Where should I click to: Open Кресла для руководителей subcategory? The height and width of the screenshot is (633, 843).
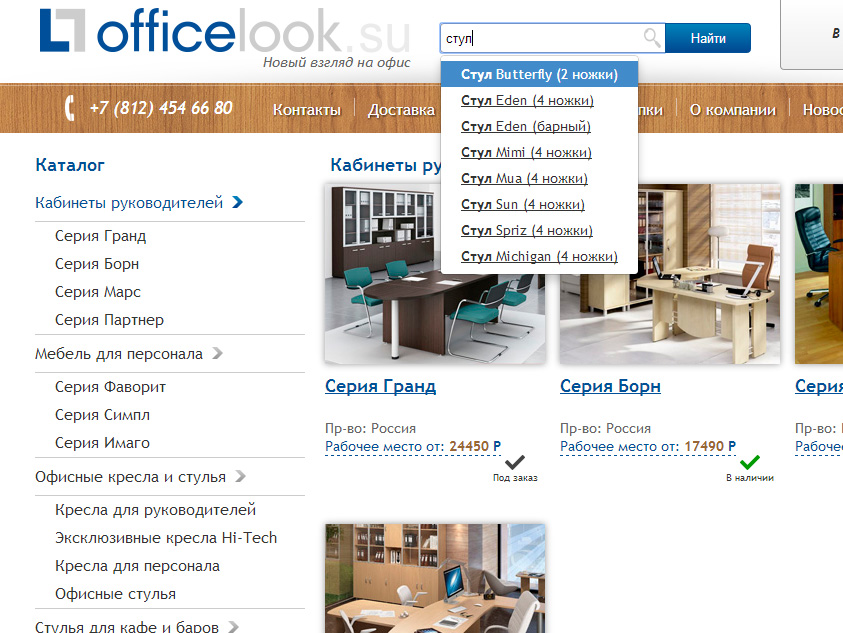point(155,510)
